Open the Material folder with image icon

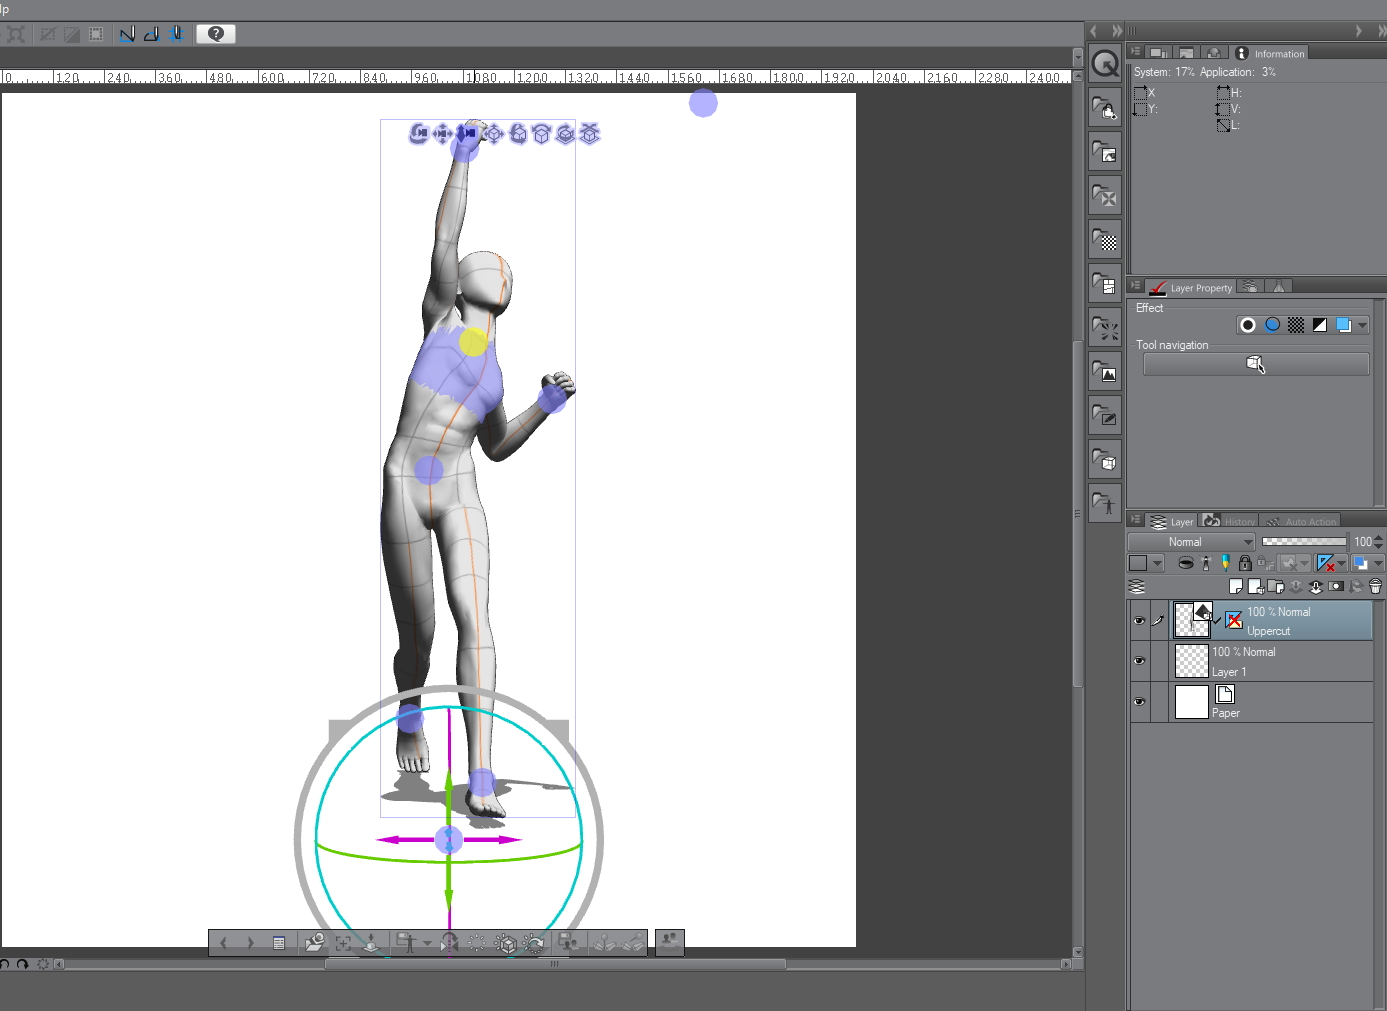pos(1105,152)
